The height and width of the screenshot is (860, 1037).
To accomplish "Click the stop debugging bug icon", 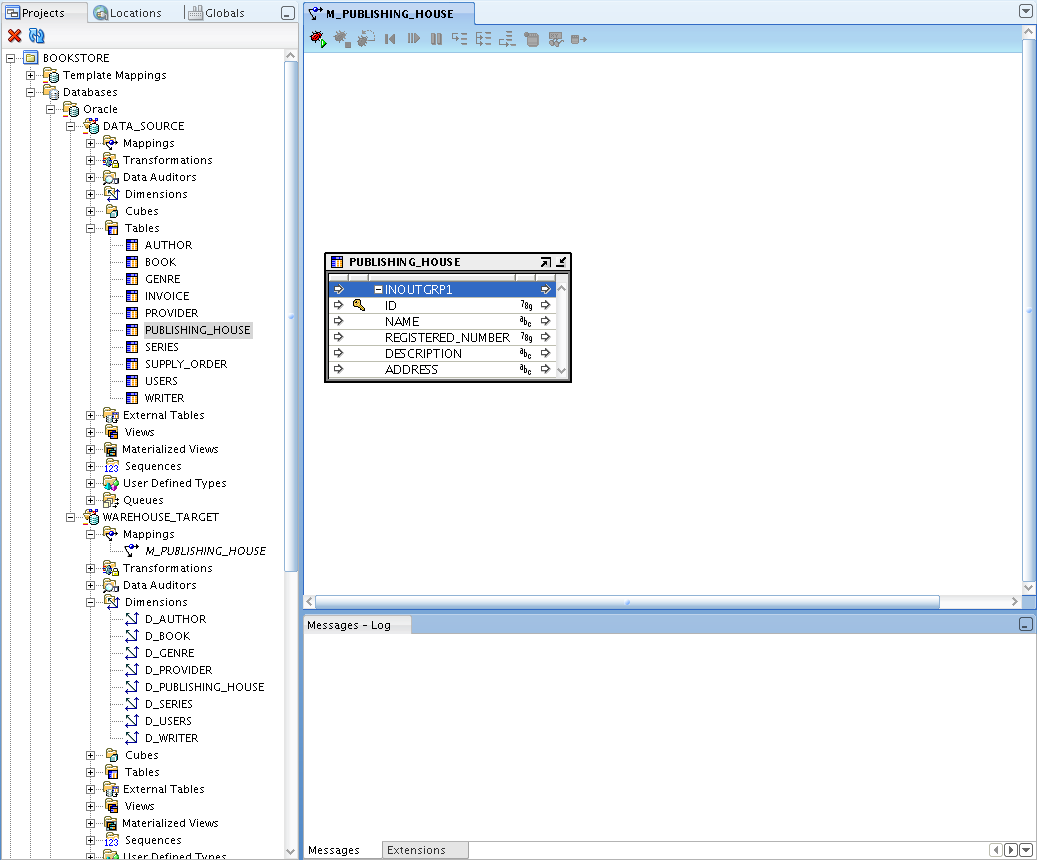I will click(342, 39).
